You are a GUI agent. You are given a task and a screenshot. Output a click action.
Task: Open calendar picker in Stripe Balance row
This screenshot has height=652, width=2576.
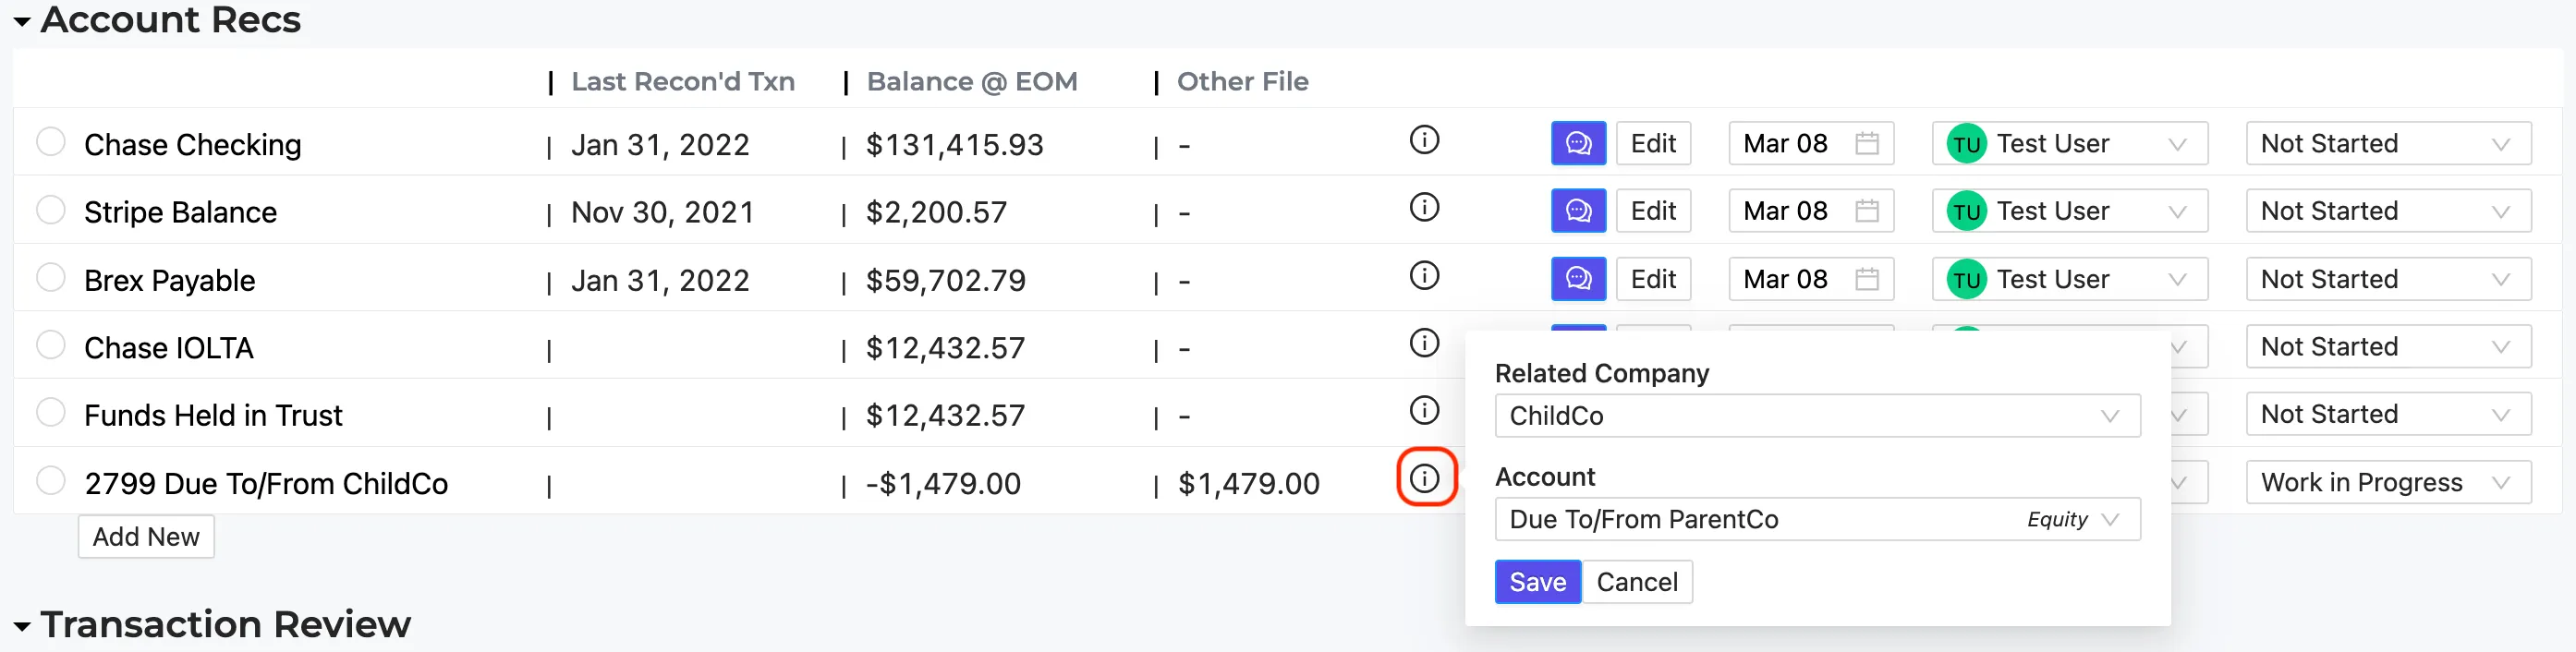coord(1866,211)
